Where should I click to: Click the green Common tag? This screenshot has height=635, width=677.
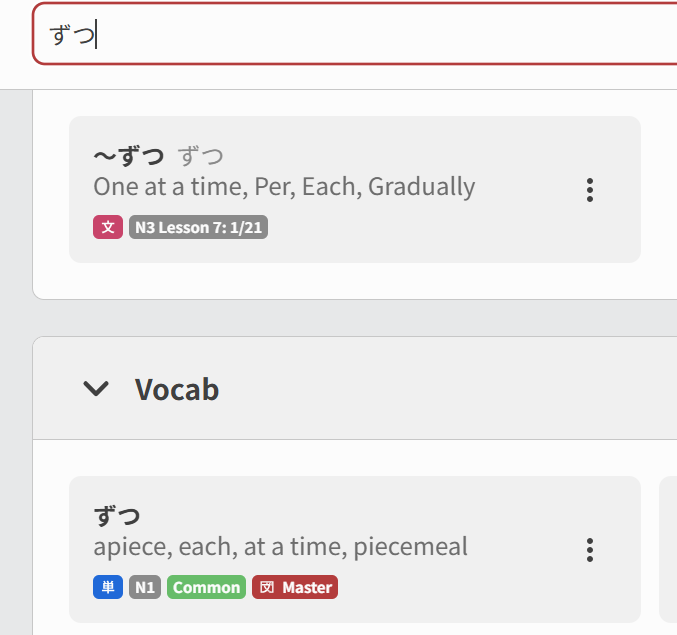(206, 588)
